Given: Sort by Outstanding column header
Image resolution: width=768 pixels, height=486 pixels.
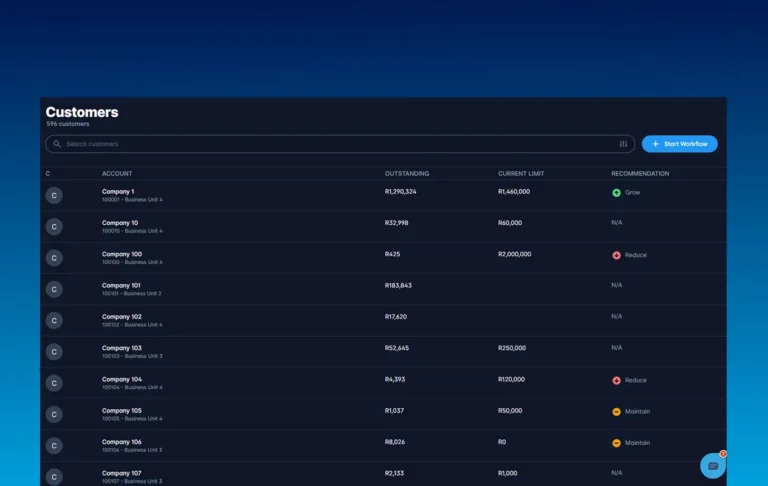Looking at the screenshot, I should click(x=407, y=174).
